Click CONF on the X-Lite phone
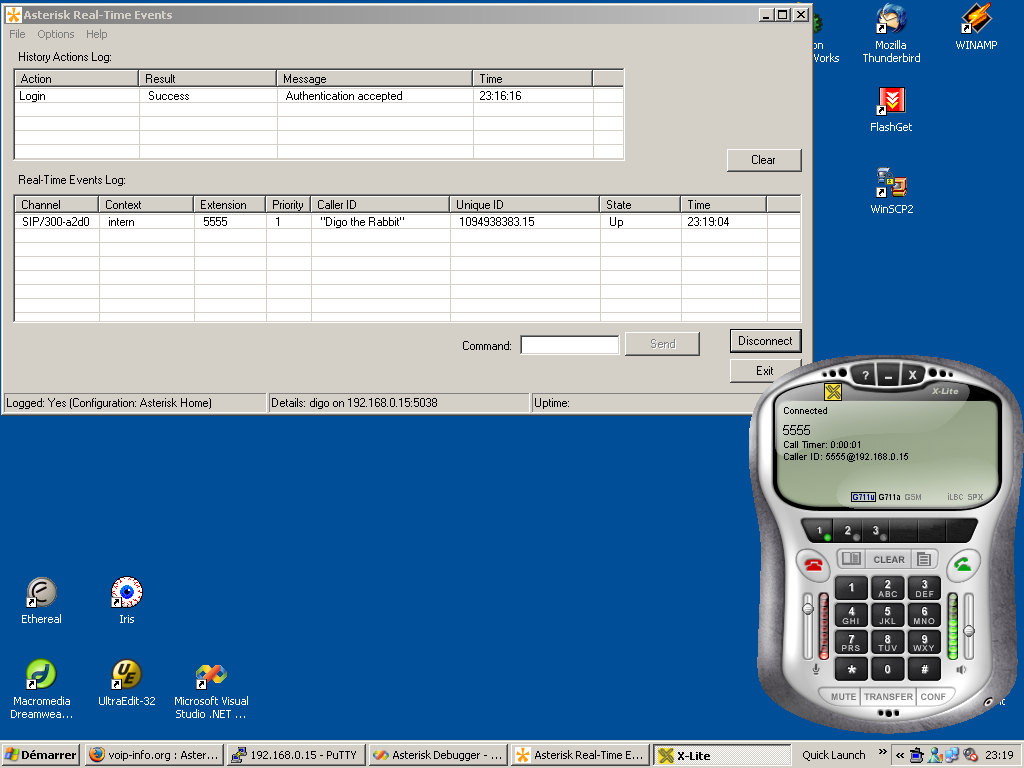The image size is (1024, 768). coord(933,697)
